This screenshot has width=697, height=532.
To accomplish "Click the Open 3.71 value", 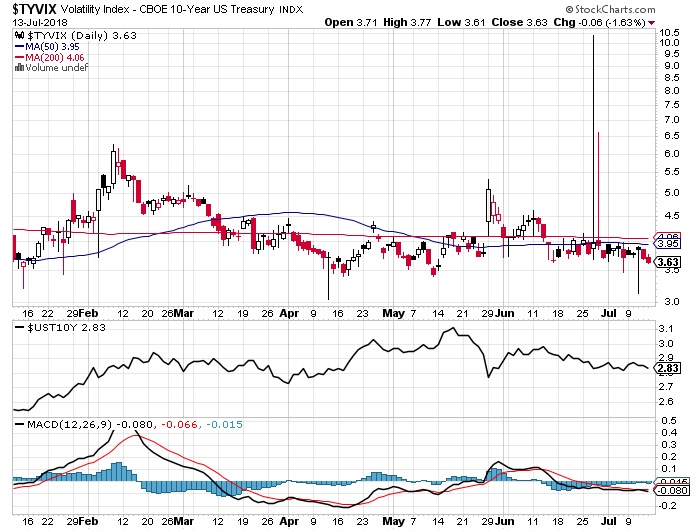I will tap(351, 22).
